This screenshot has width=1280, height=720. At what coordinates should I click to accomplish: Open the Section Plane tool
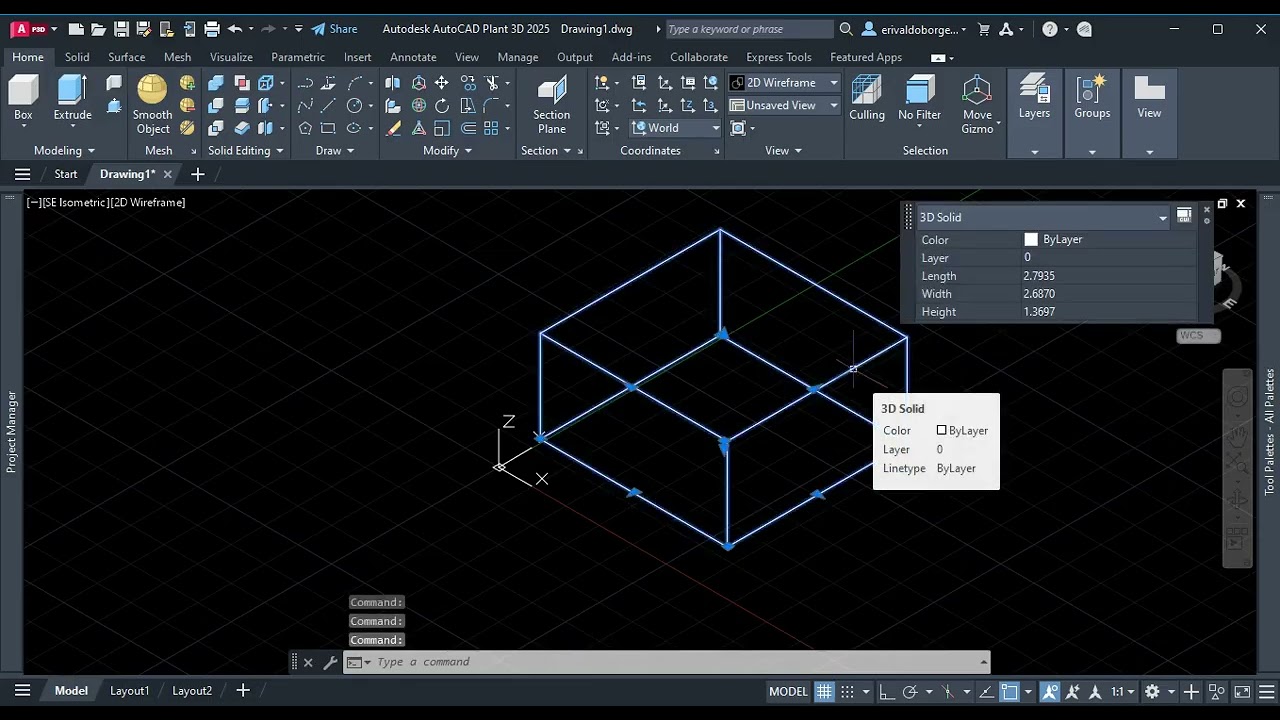pyautogui.click(x=551, y=105)
